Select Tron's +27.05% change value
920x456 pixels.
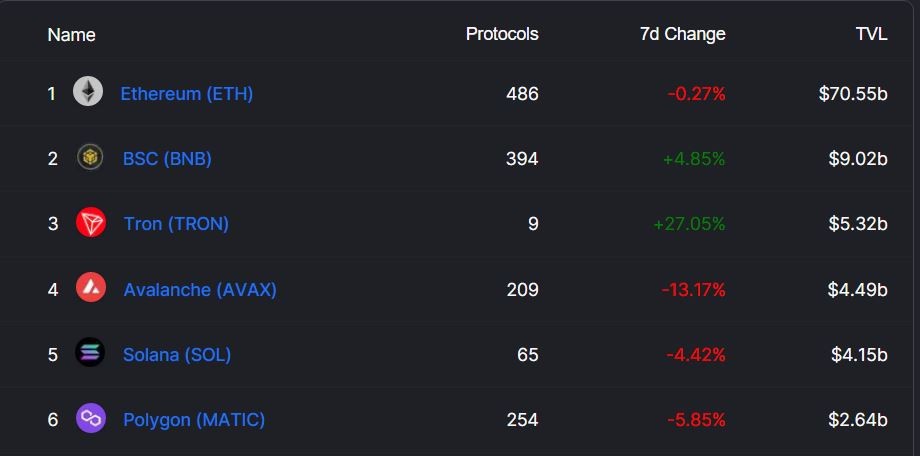point(689,224)
